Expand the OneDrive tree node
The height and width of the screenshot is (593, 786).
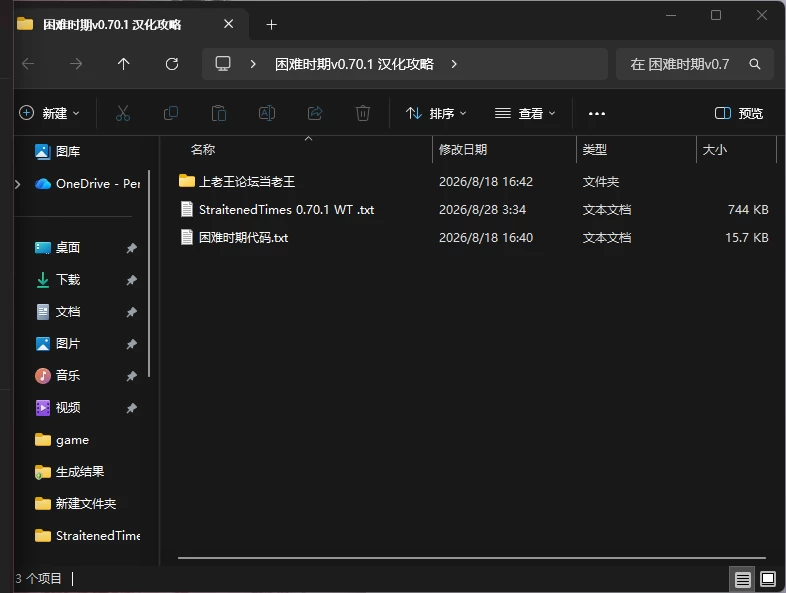[x=18, y=184]
